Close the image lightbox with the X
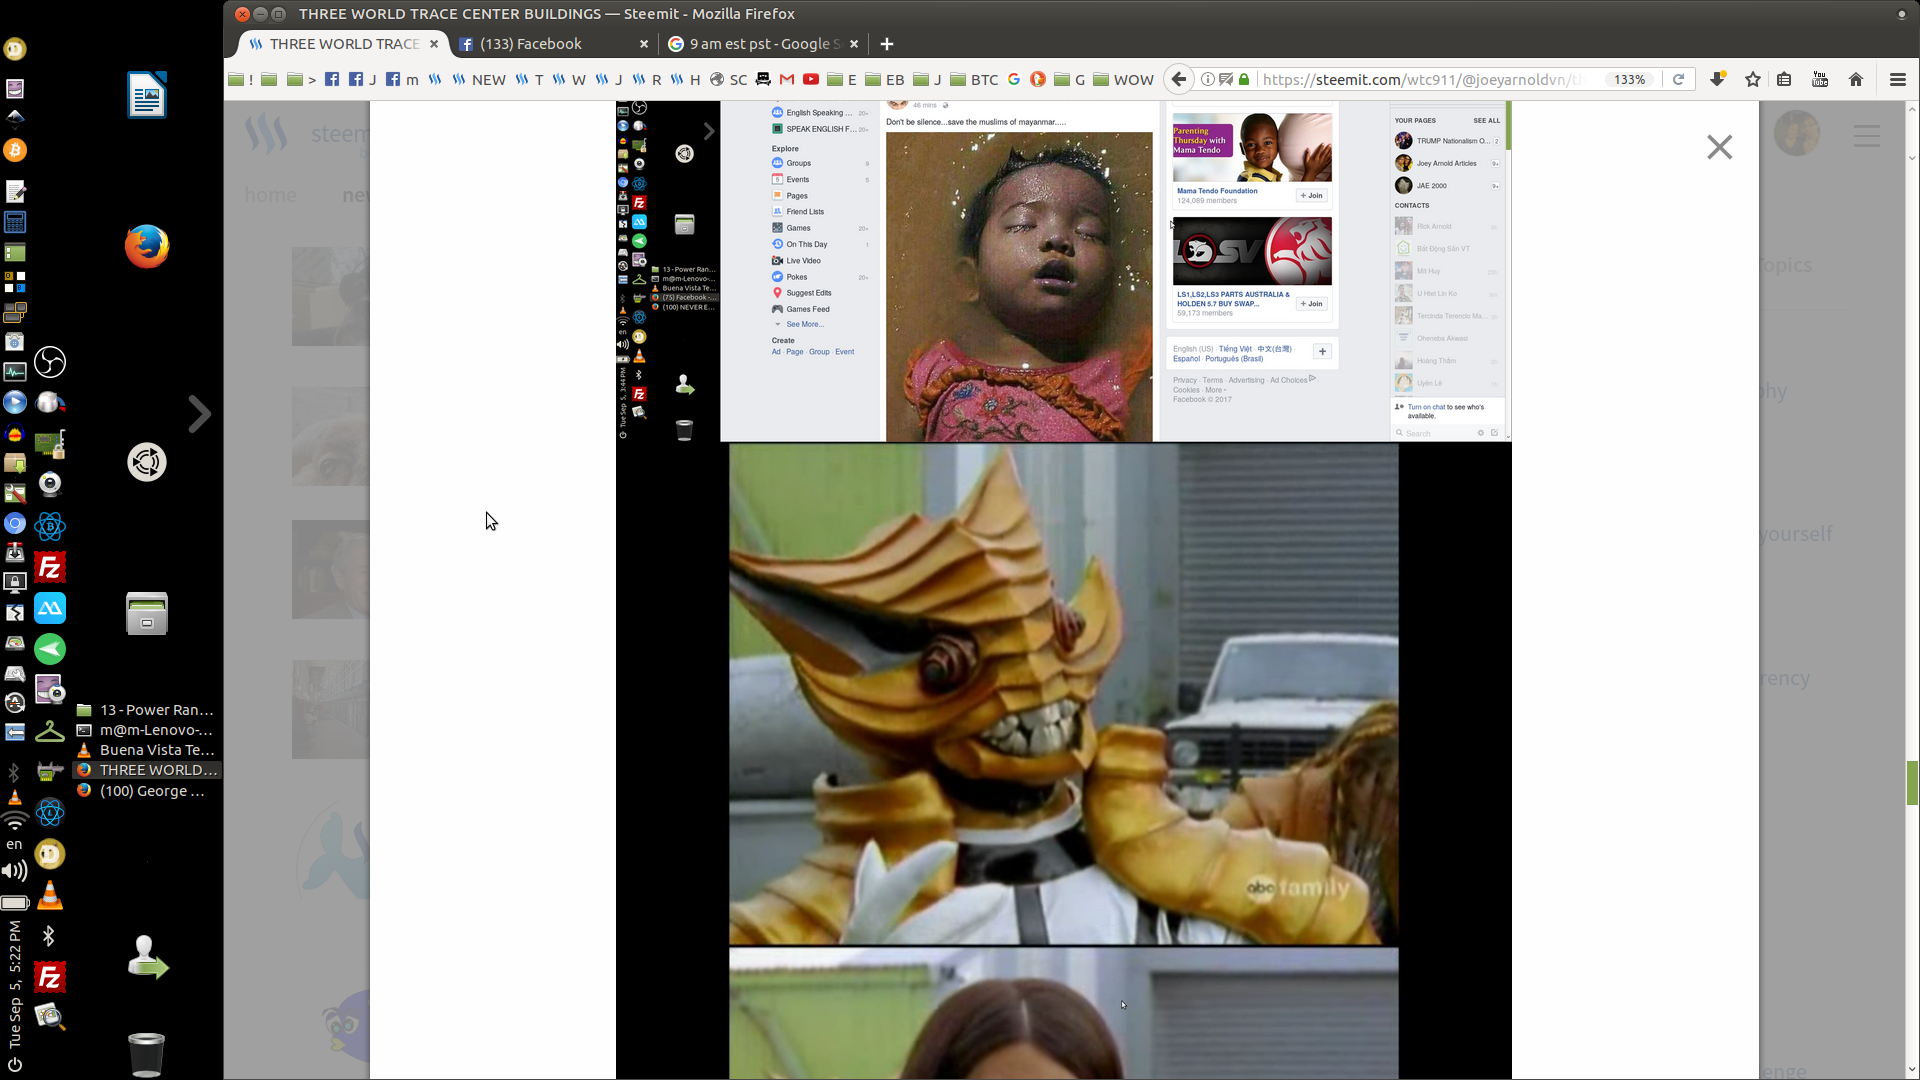The width and height of the screenshot is (1920, 1080). pos(1719,147)
